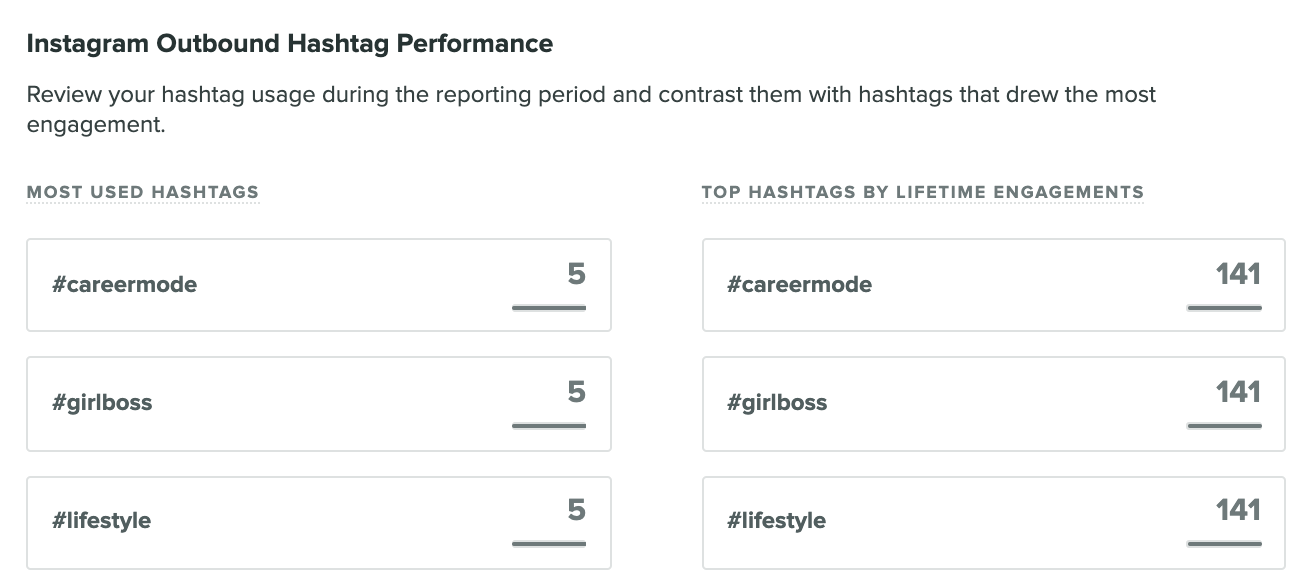Select #careermode under Most Used Hashtags
Viewport: 1312px width, 586px height.
pos(125,285)
